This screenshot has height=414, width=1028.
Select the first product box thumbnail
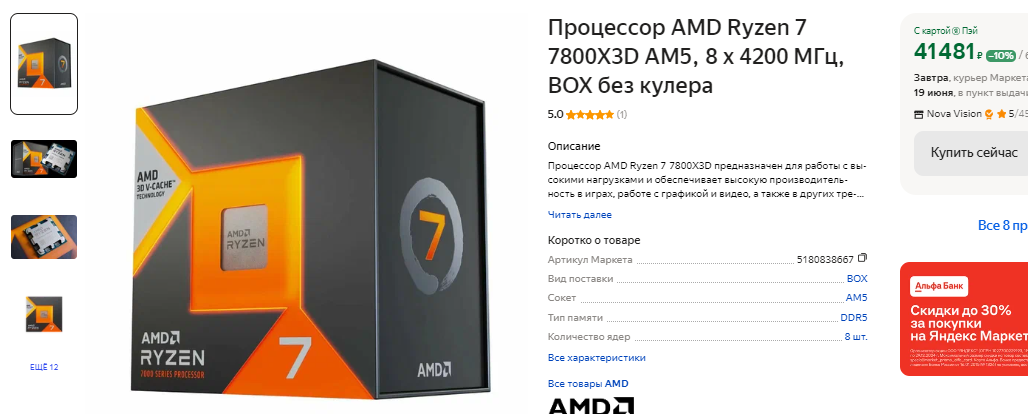point(44,64)
